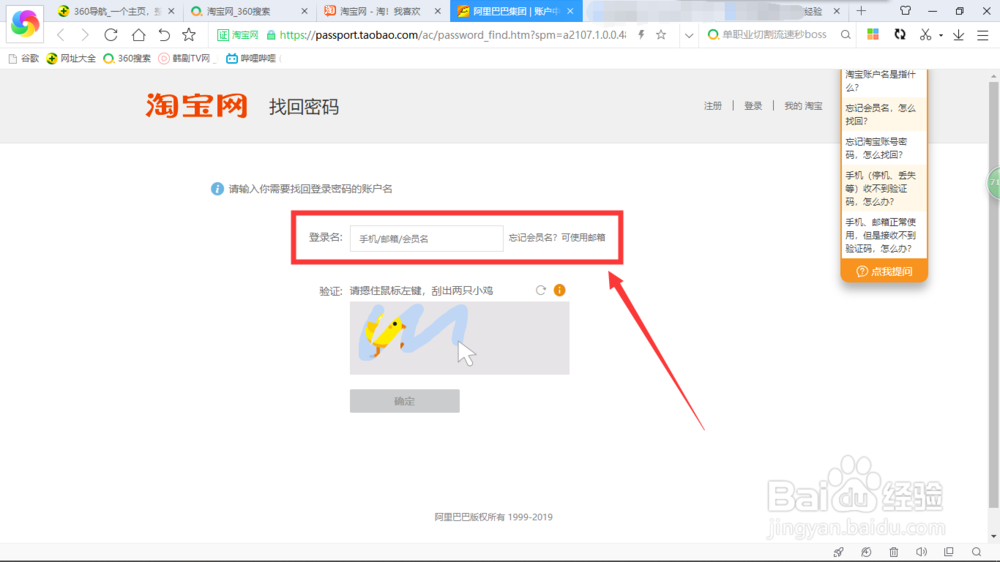Open the 哔哩哔哩 bookmark

[251, 58]
